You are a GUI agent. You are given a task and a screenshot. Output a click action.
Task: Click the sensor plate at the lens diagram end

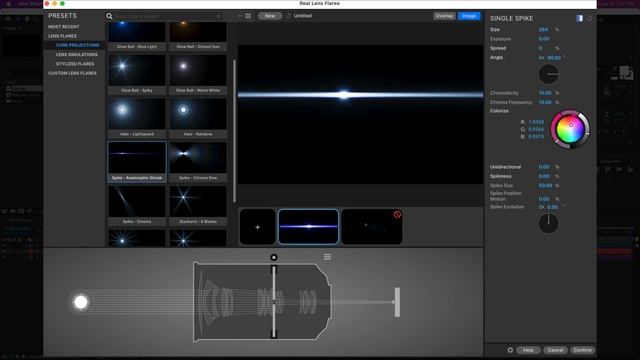pos(397,302)
